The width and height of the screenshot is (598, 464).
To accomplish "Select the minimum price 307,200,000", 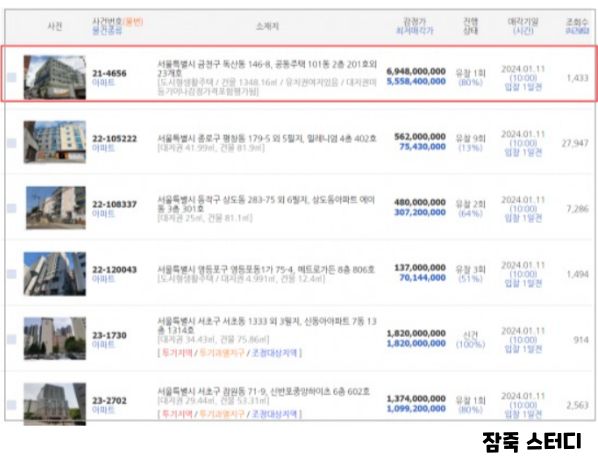I will [x=420, y=212].
